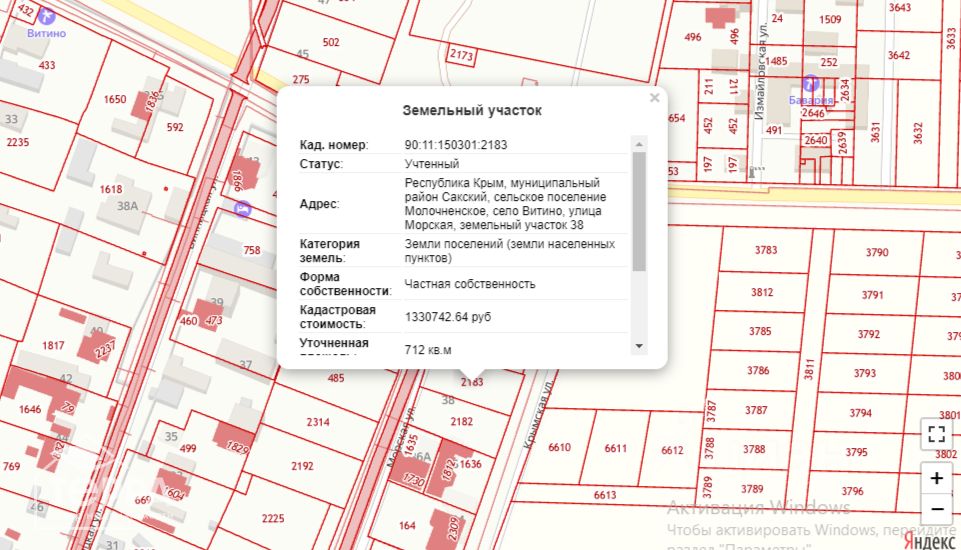Viewport: 961px width, 550px height.
Task: Select road parcel 3811 on the map
Action: tap(810, 369)
